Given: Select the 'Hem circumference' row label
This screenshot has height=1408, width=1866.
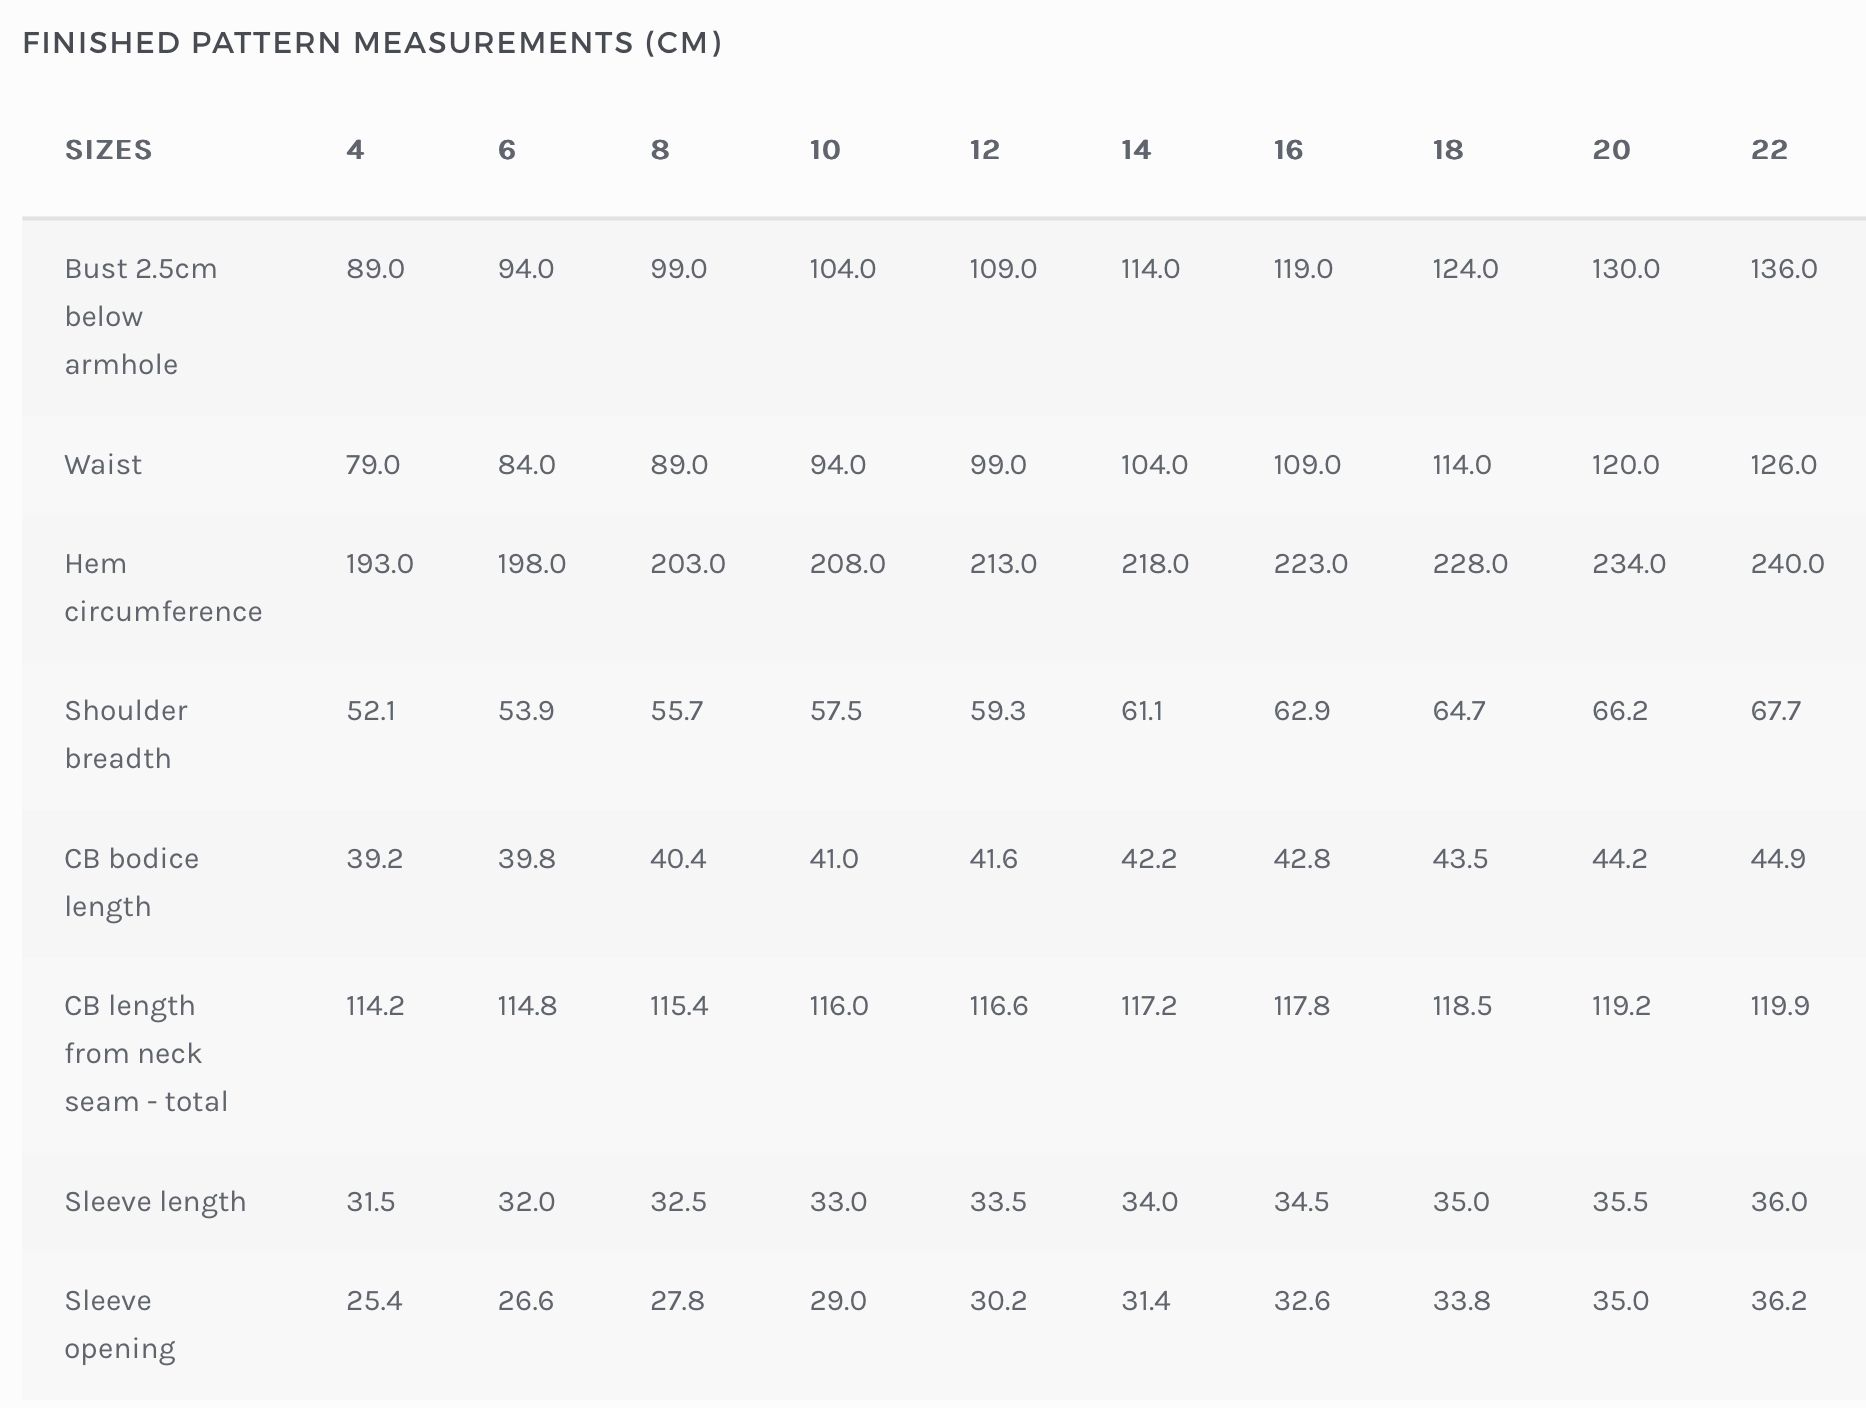Looking at the screenshot, I should point(163,587).
